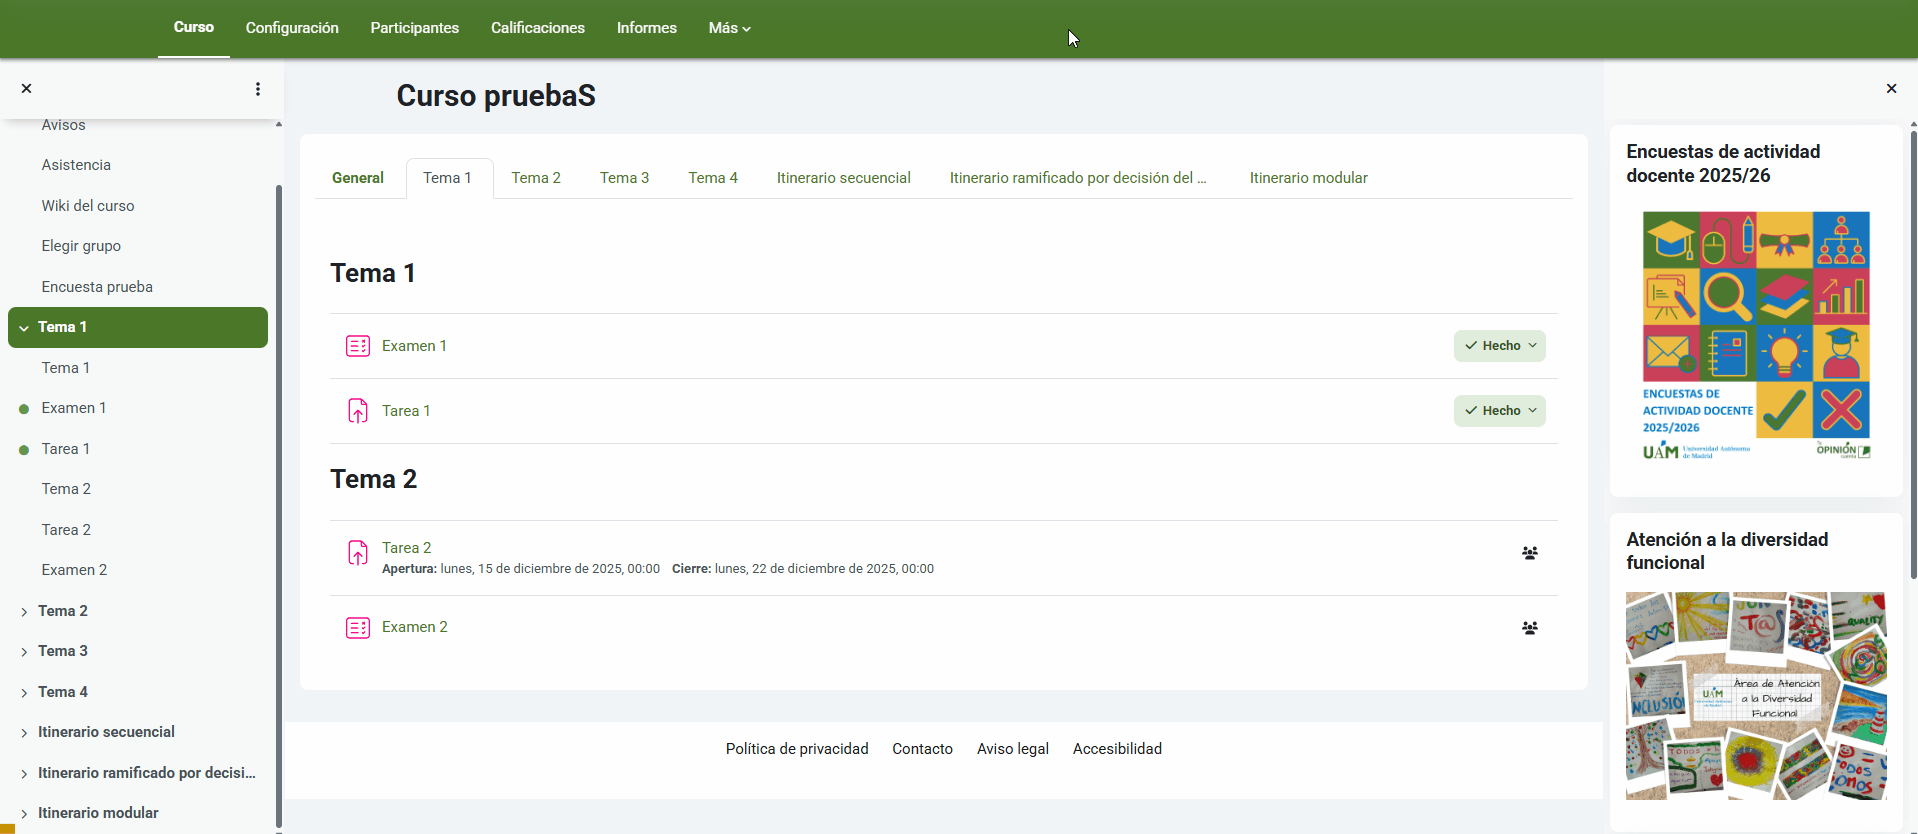Viewport: 1918px width, 834px height.
Task: Click the Examen 2 quiz icon
Action: click(x=357, y=628)
